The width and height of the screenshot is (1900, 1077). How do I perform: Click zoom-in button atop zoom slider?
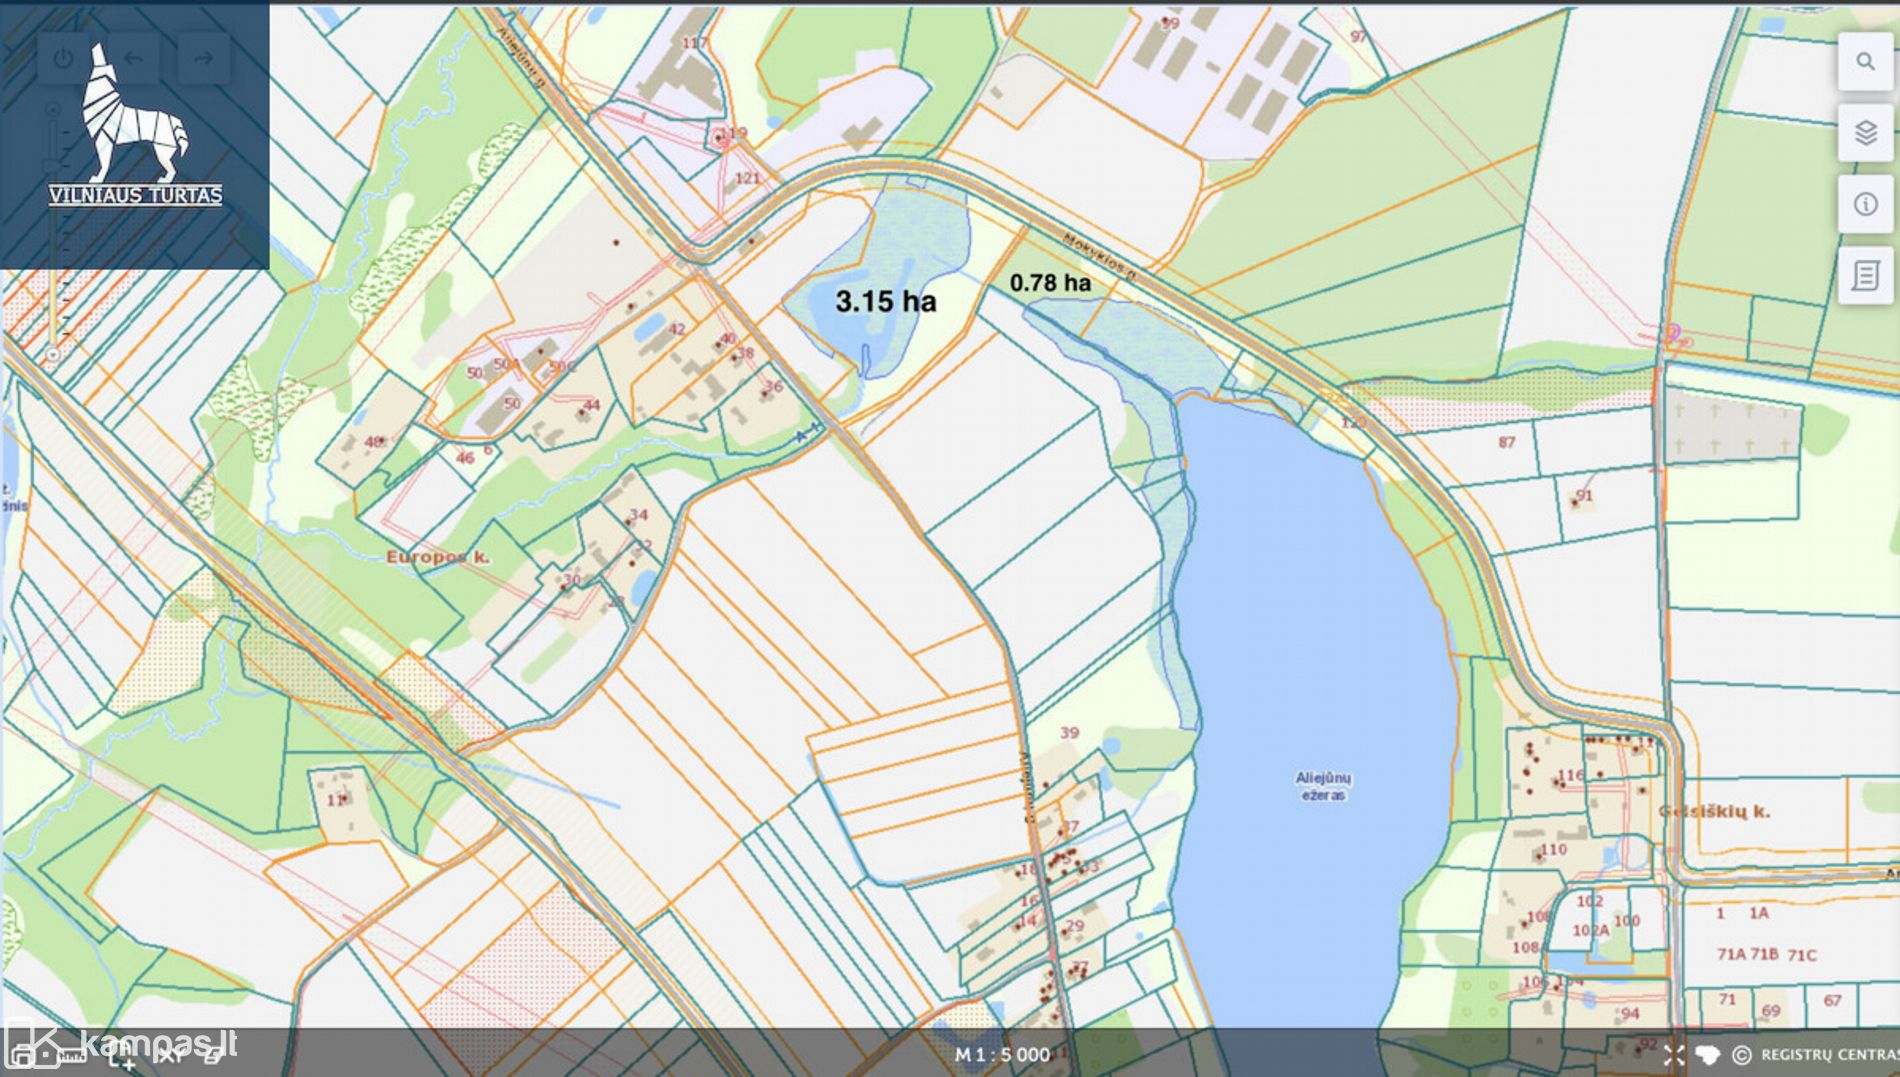click(x=53, y=109)
